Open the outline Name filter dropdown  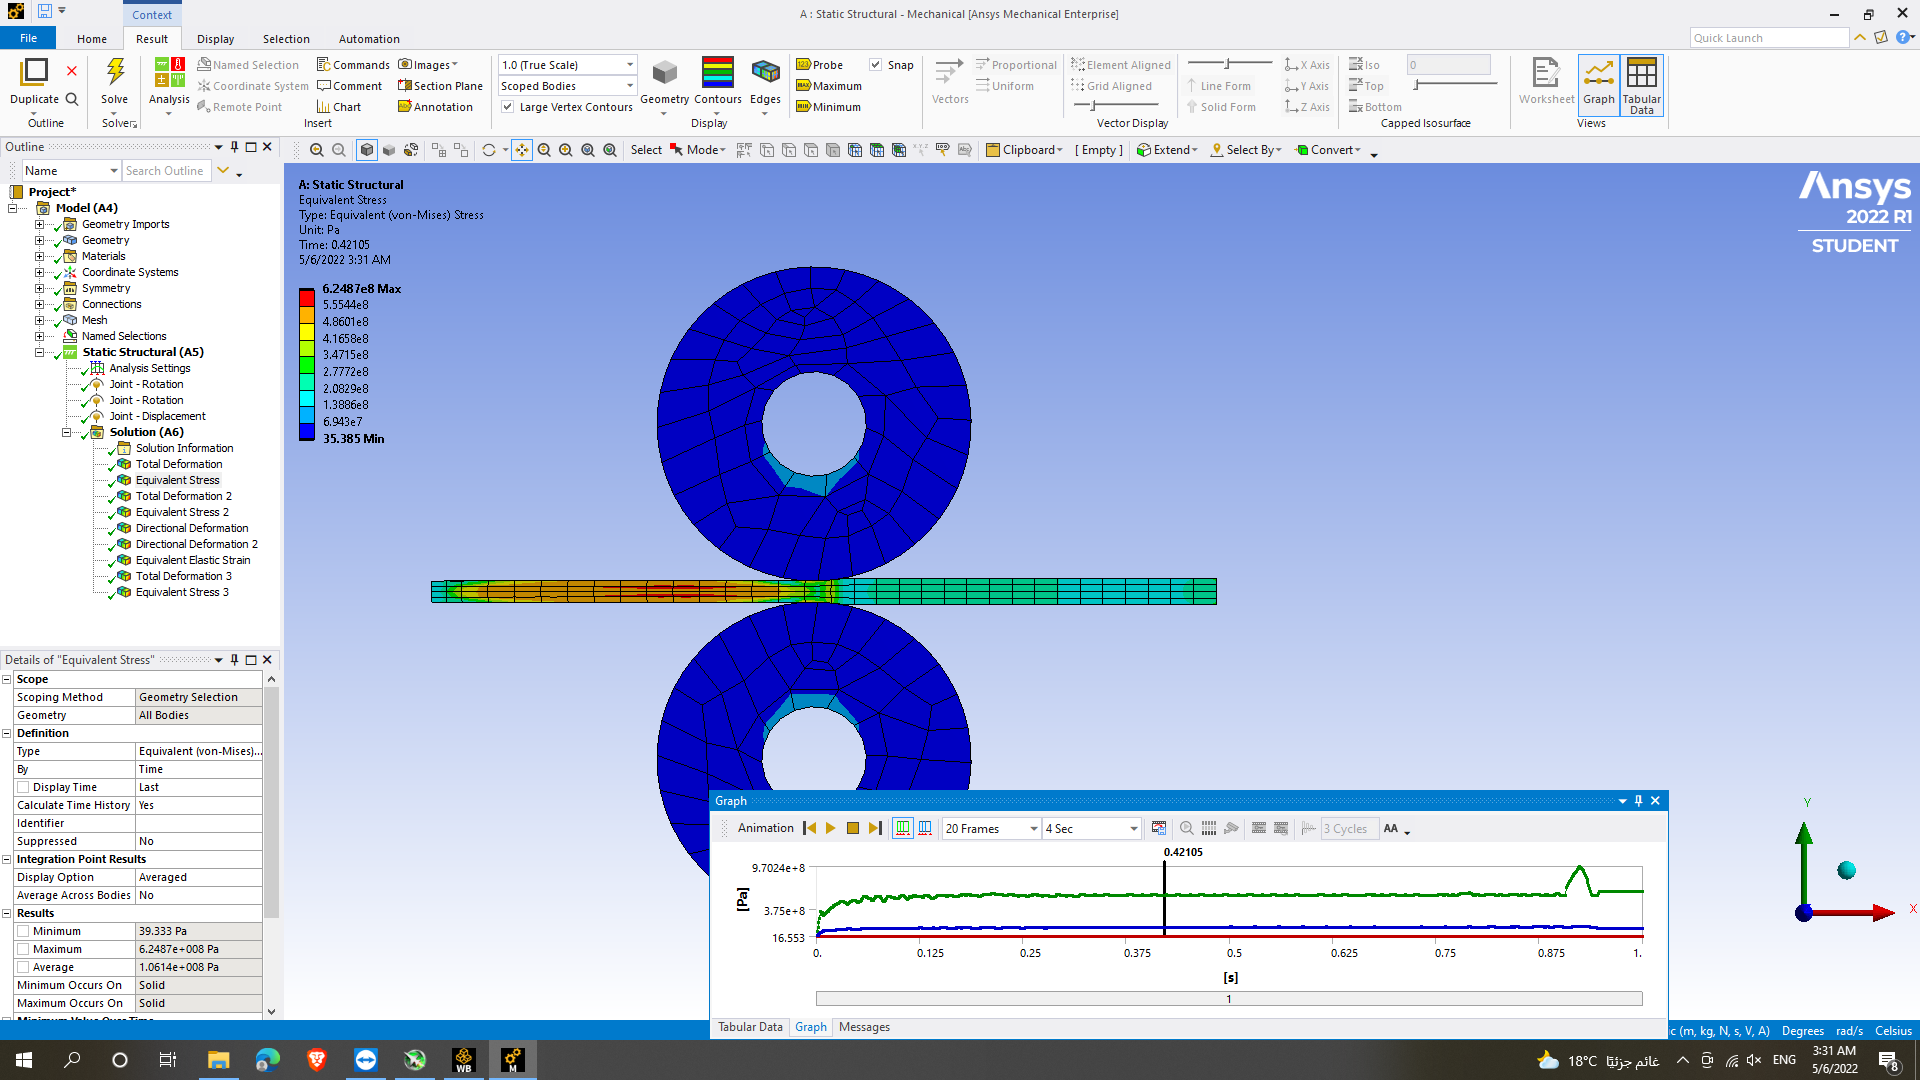[71, 171]
